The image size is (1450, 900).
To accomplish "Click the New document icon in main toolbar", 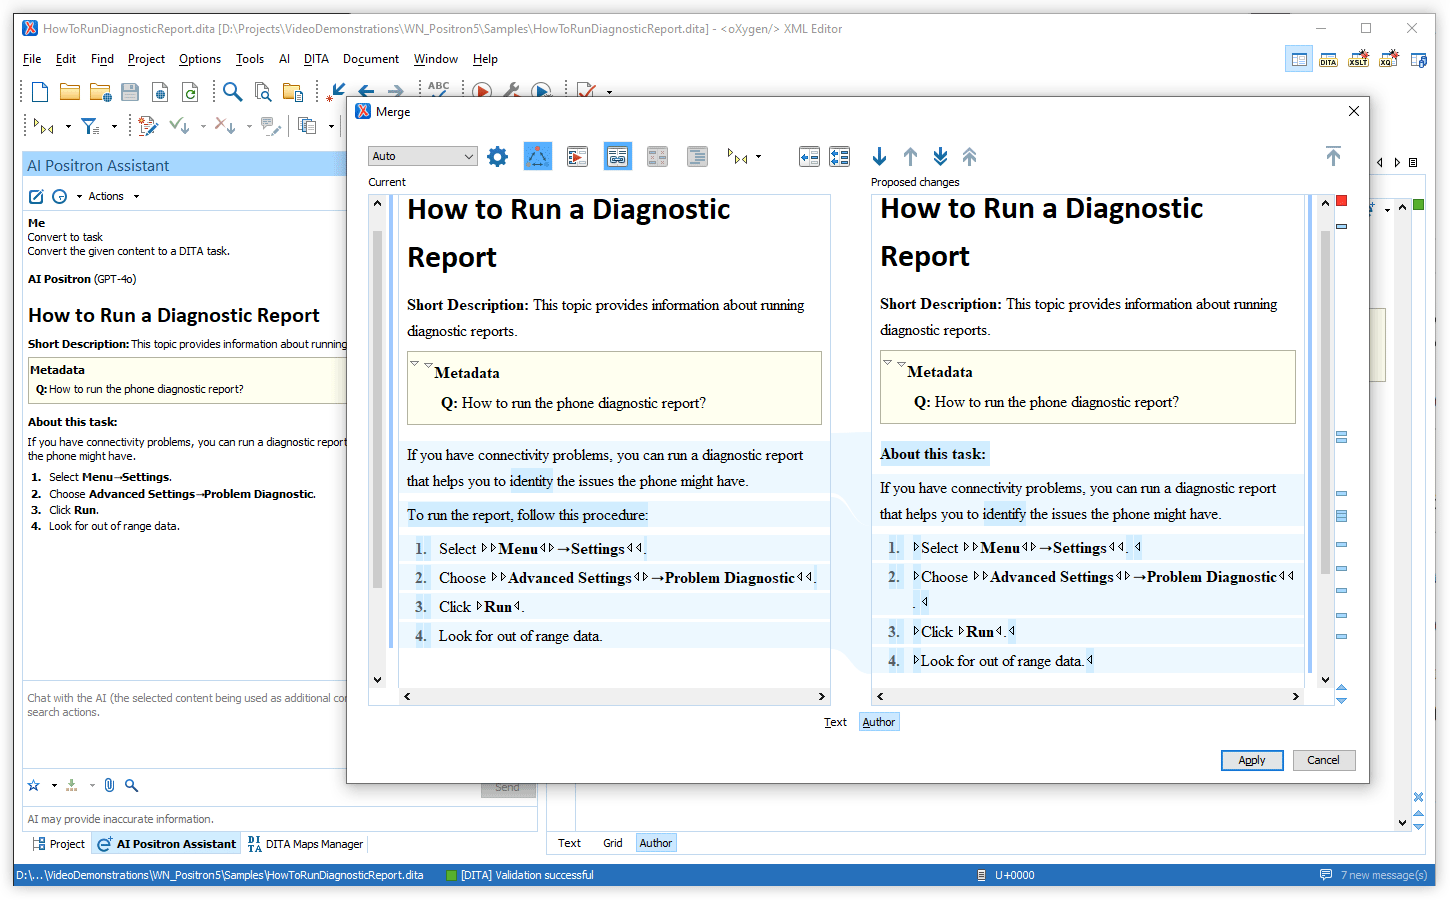I will pyautogui.click(x=40, y=92).
